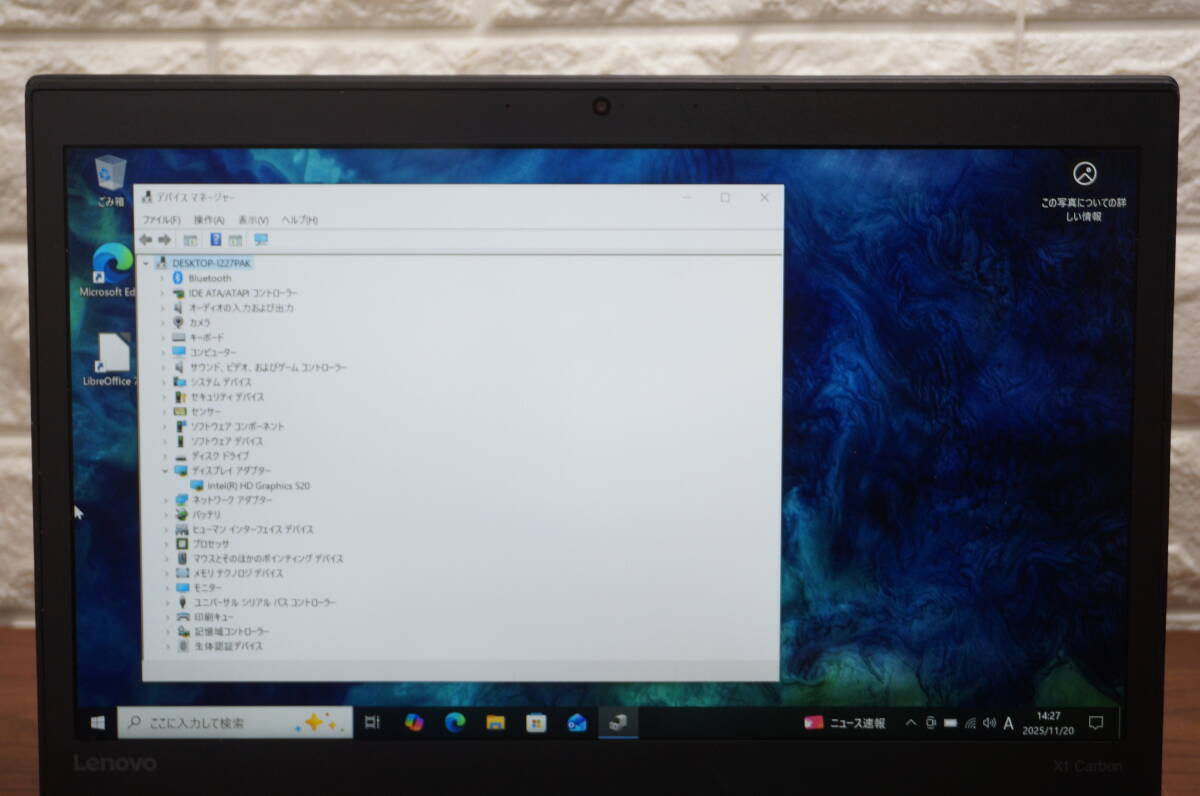Expand the プロセッサ category
This screenshot has height=796, width=1200.
click(166, 544)
